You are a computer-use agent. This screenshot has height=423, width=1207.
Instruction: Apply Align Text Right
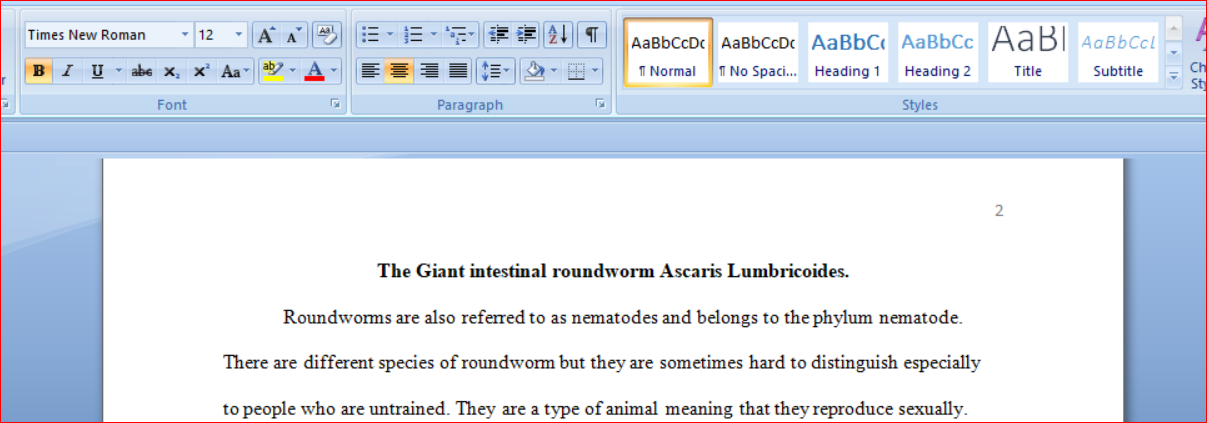[429, 71]
